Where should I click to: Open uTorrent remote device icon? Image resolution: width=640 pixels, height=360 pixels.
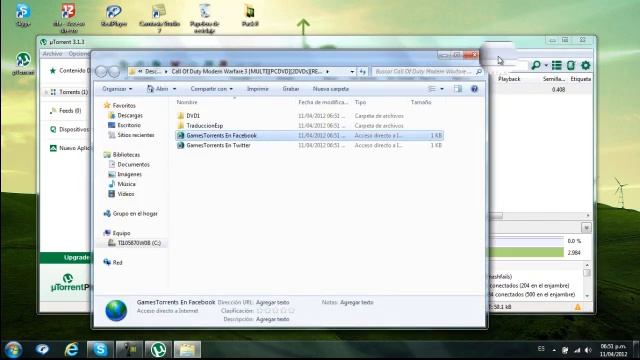571,65
